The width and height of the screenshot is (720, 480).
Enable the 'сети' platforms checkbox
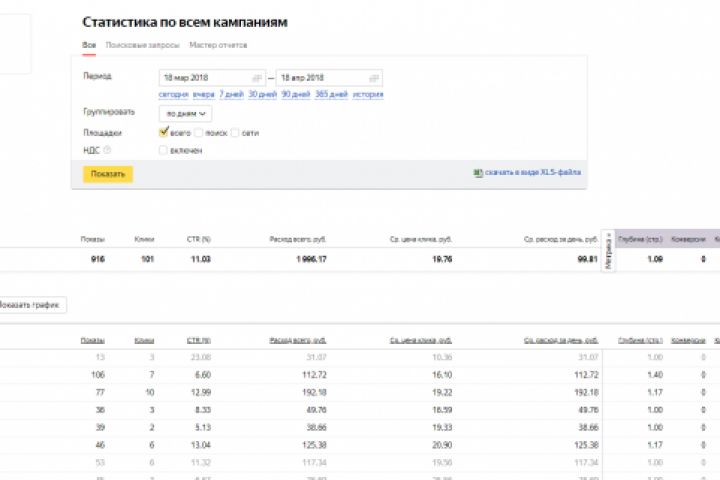[x=235, y=133]
